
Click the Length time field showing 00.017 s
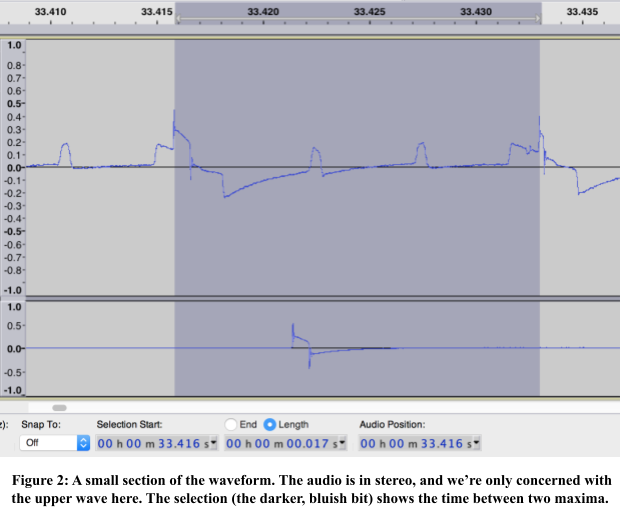click(281, 443)
